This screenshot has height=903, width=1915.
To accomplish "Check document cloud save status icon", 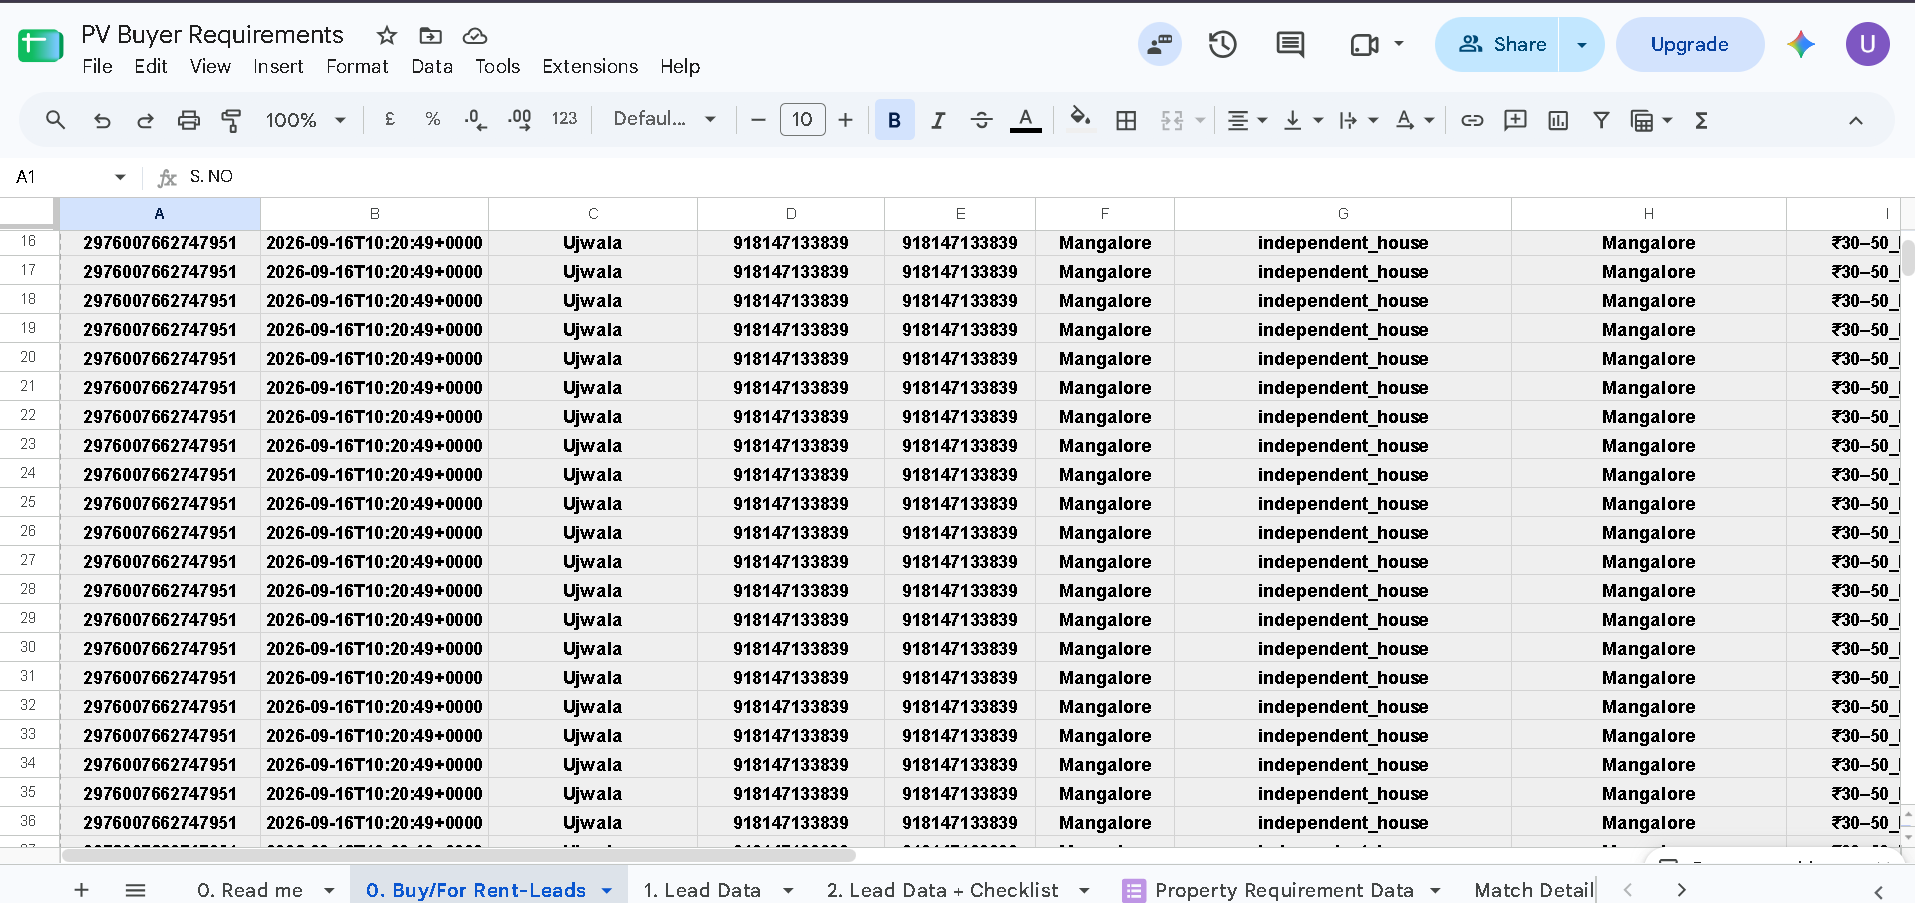I will (x=475, y=36).
